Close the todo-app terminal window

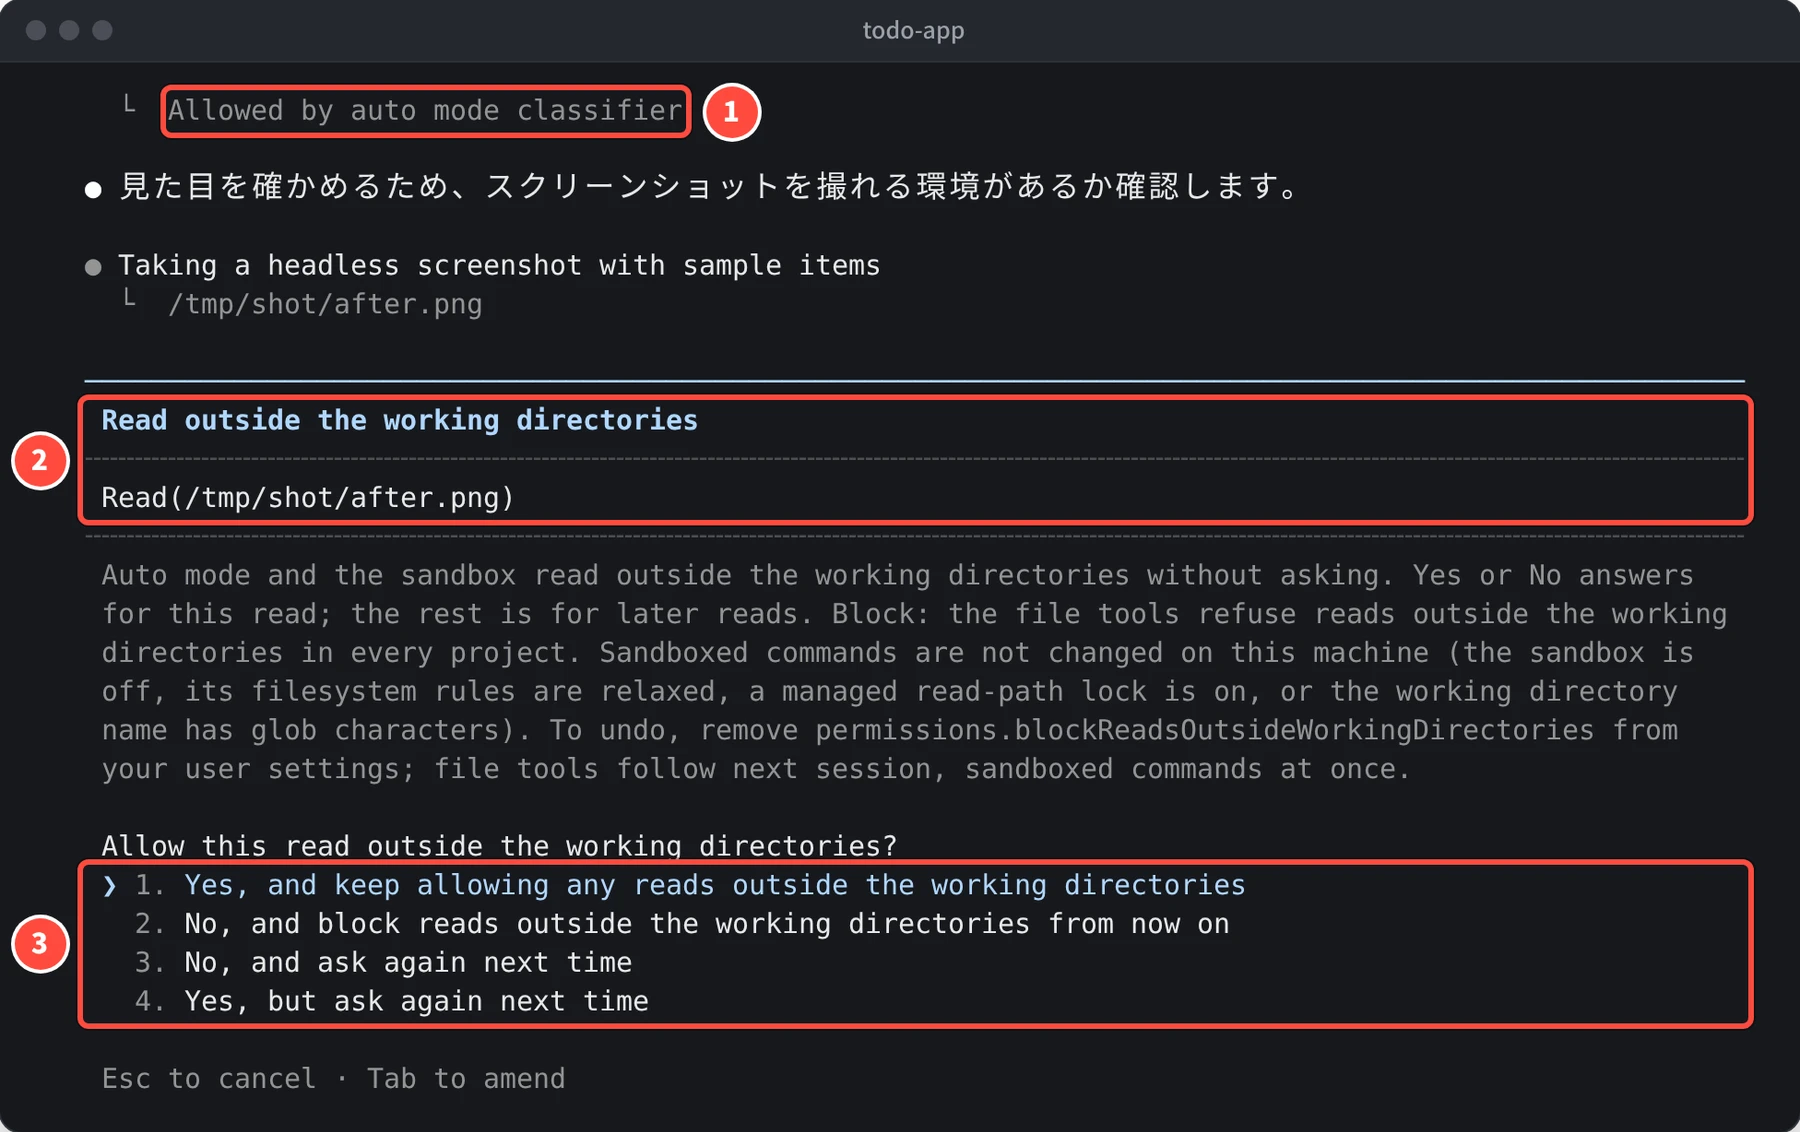coord(36,30)
